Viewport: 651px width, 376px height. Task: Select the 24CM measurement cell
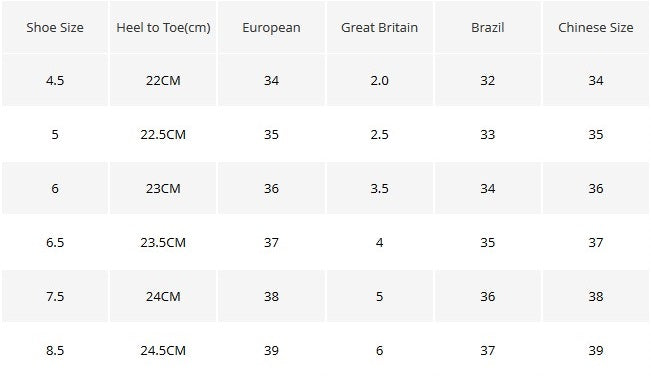pyautogui.click(x=163, y=296)
